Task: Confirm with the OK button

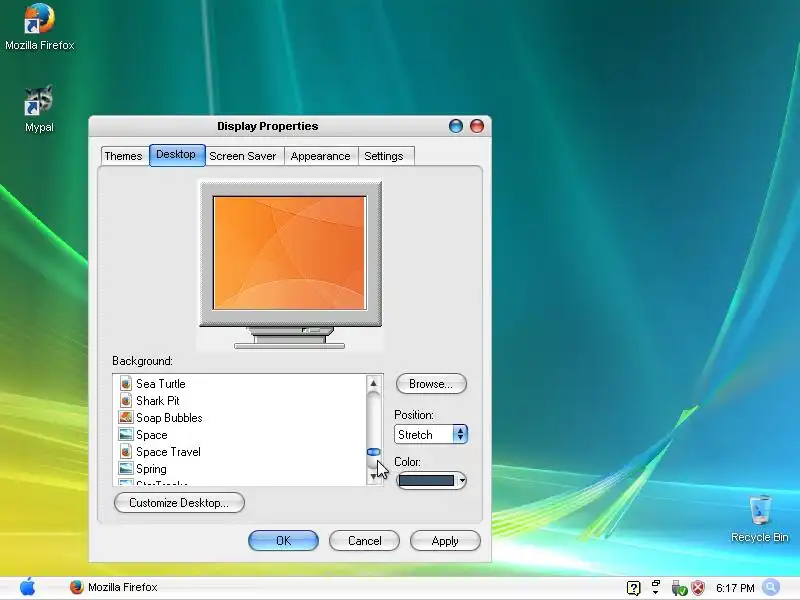Action: point(283,541)
